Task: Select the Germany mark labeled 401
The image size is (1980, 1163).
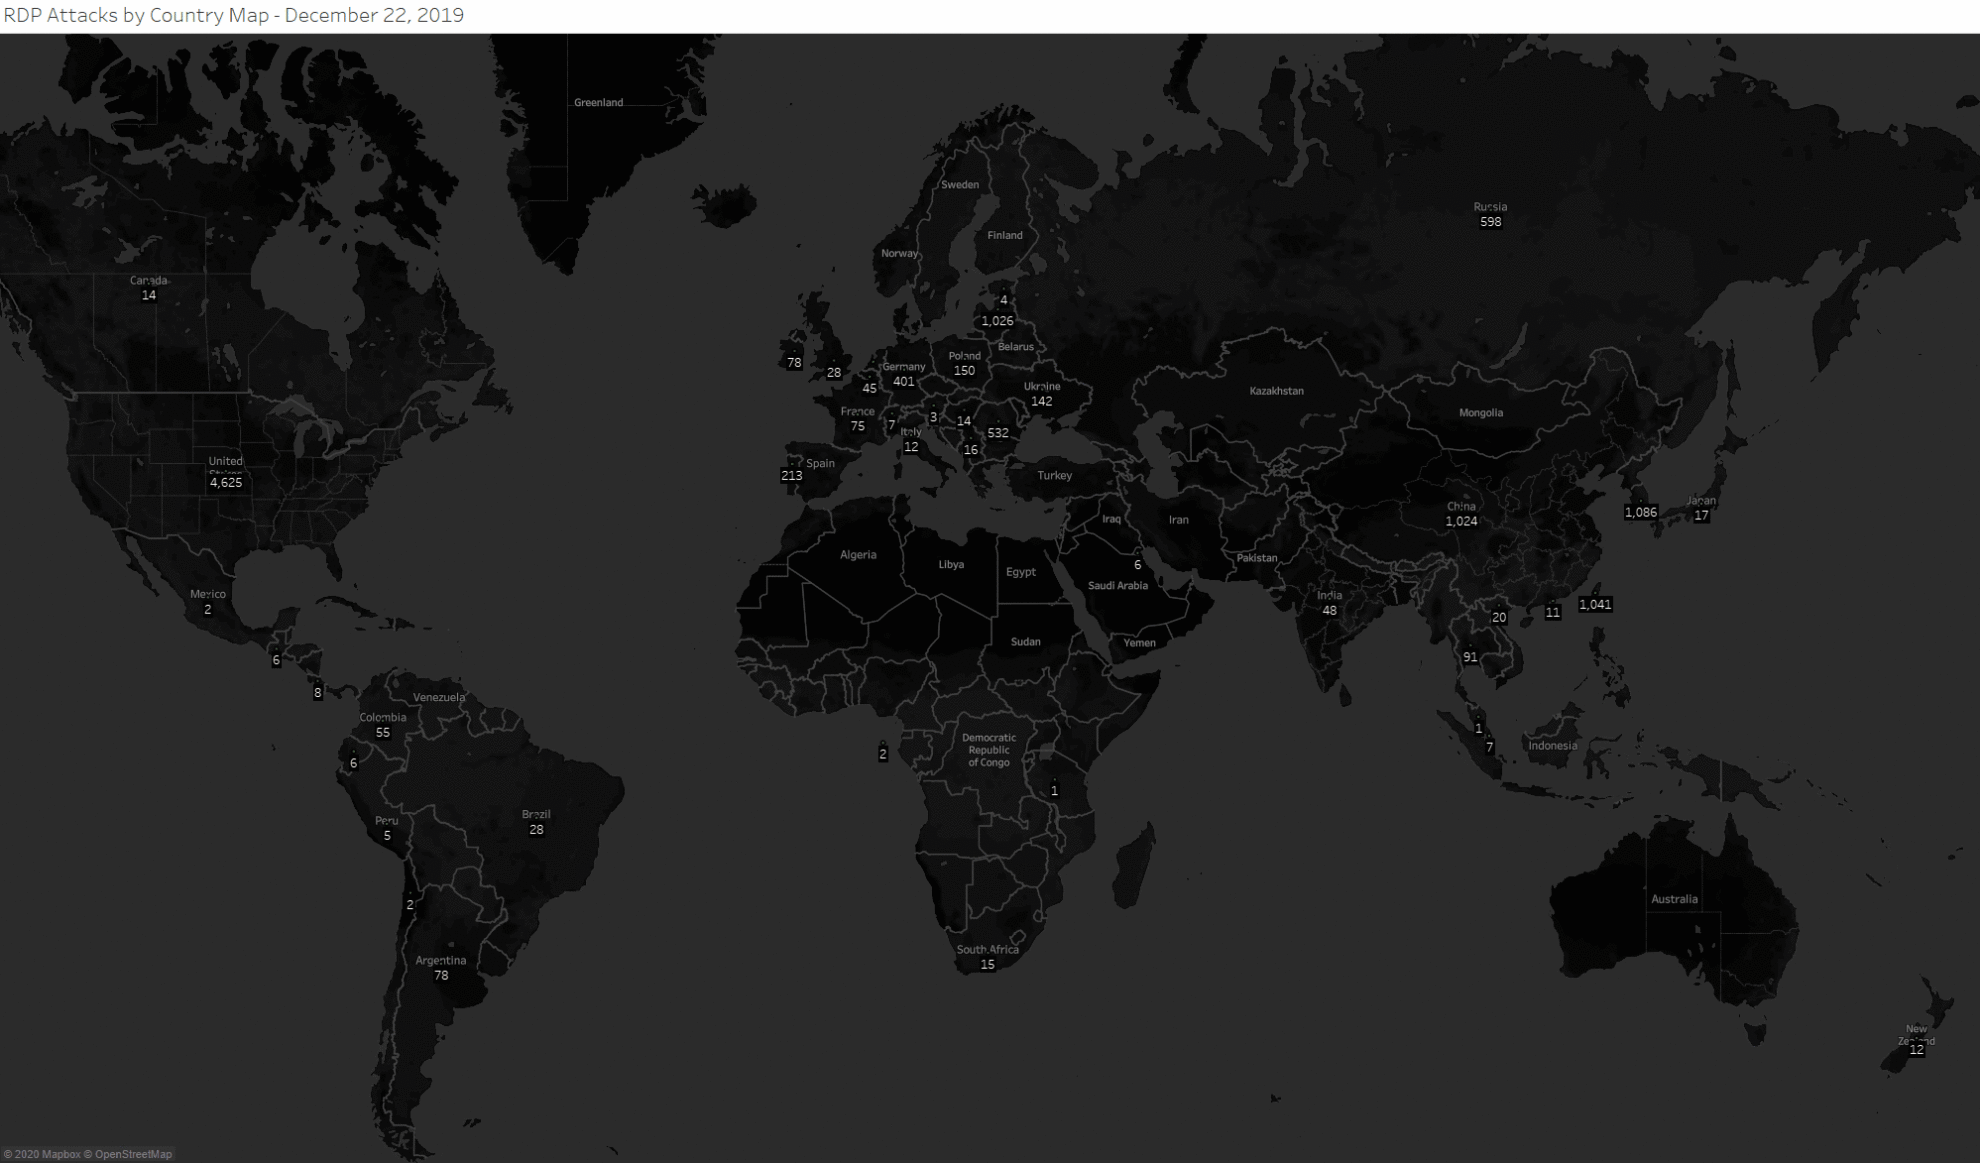Action: [904, 381]
